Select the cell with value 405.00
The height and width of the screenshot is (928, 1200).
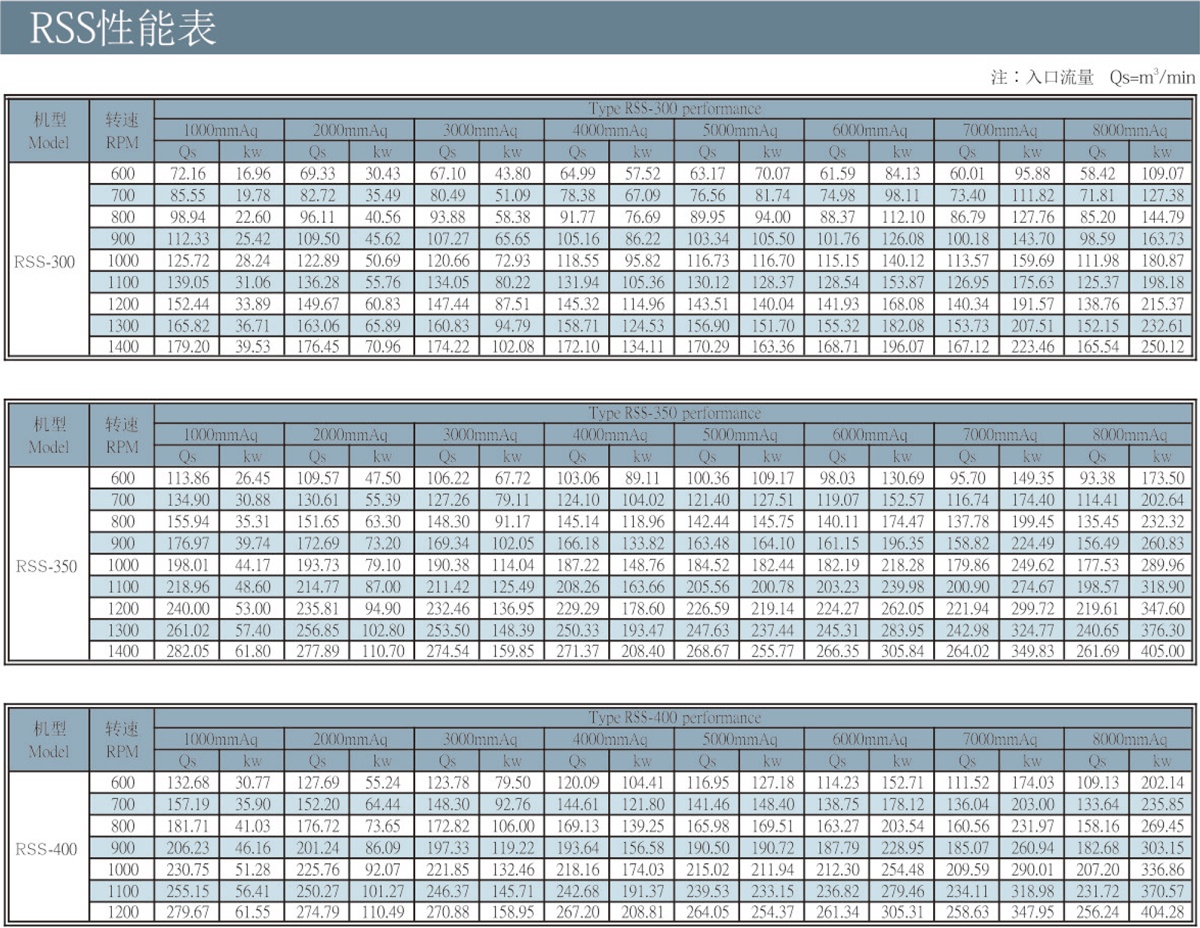tap(1161, 651)
